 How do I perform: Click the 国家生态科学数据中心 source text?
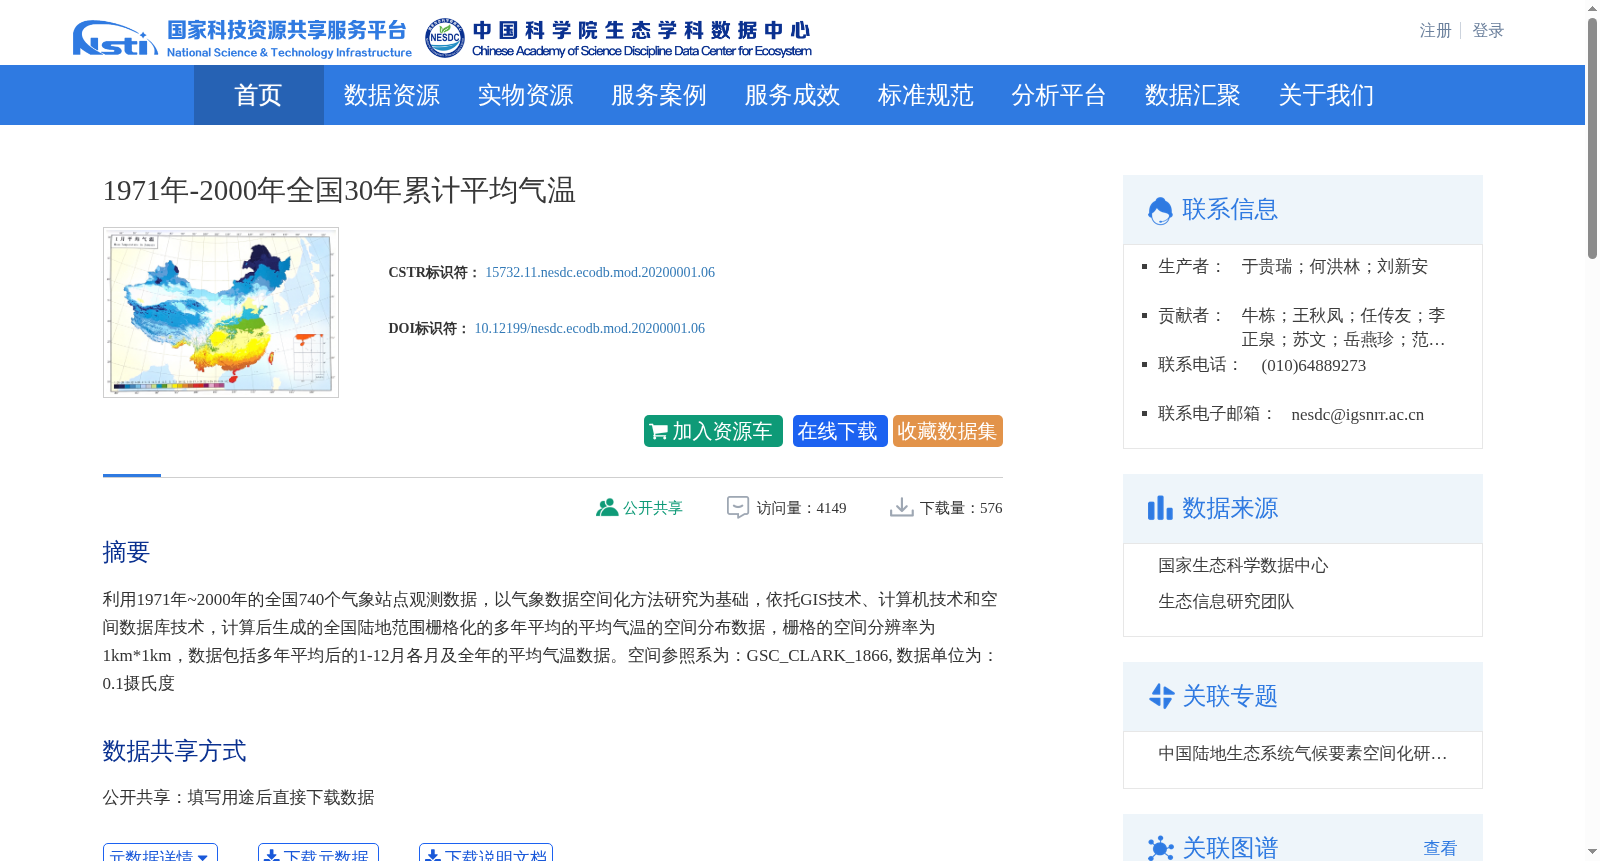(1243, 565)
